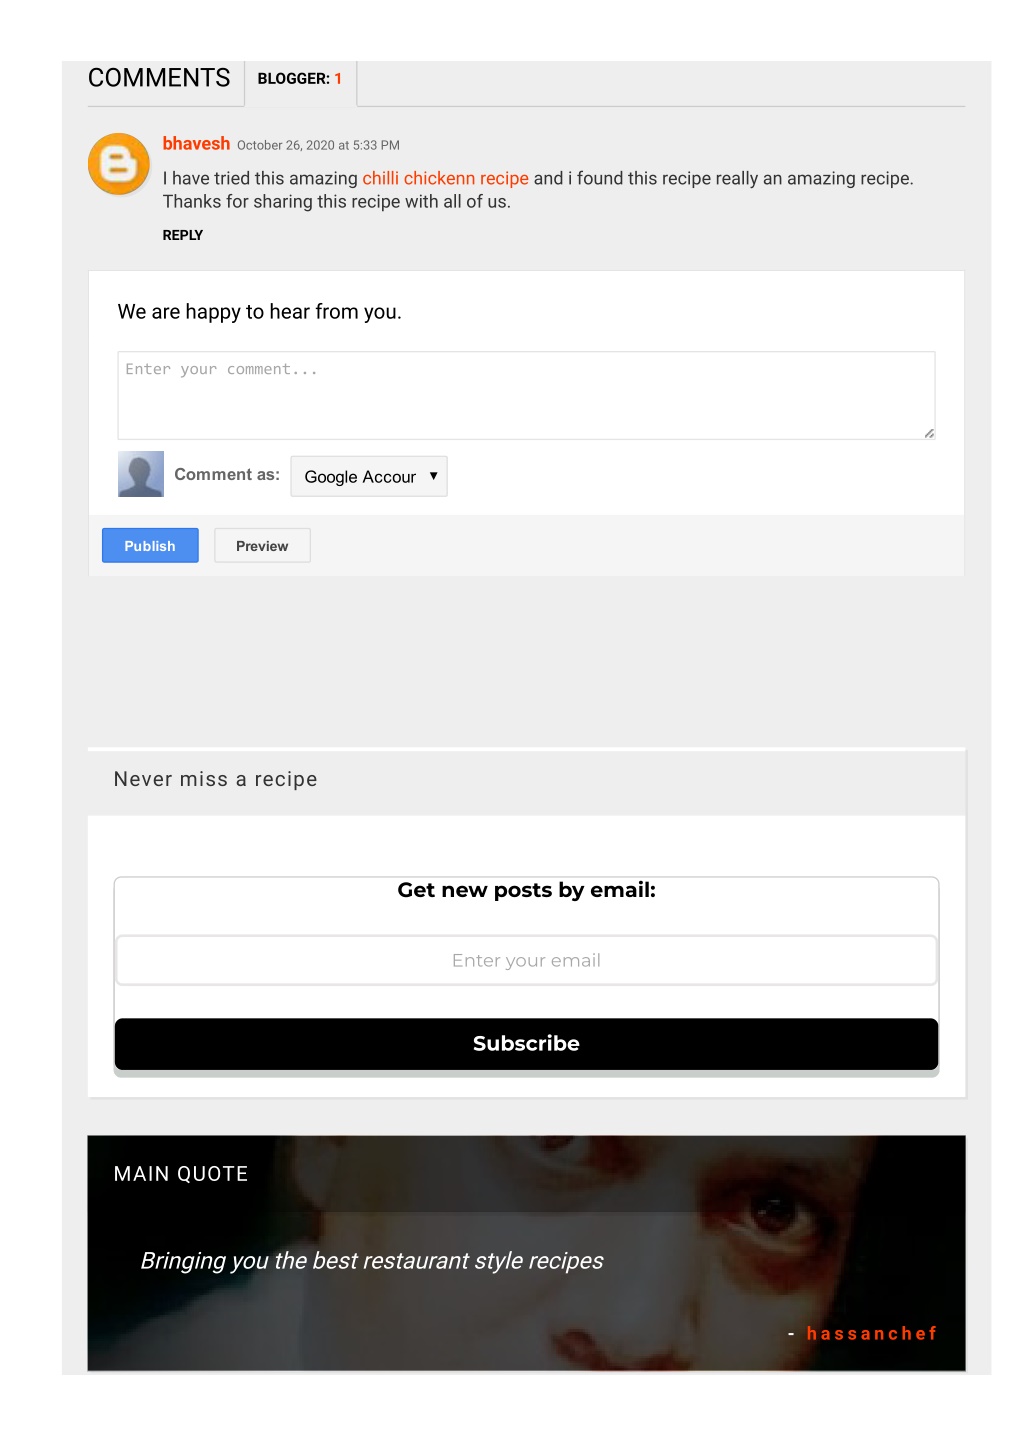Switch to the BLOGGER: 1 tab
This screenshot has width=1024, height=1449.
[x=300, y=79]
